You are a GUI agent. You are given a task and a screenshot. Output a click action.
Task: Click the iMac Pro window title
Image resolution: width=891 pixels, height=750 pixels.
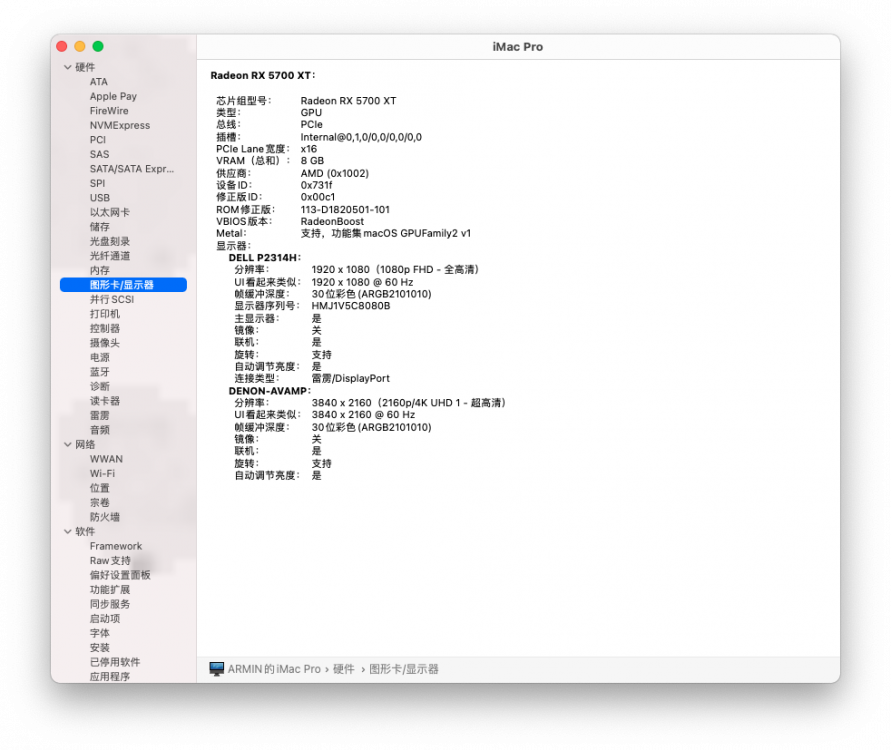pos(518,47)
